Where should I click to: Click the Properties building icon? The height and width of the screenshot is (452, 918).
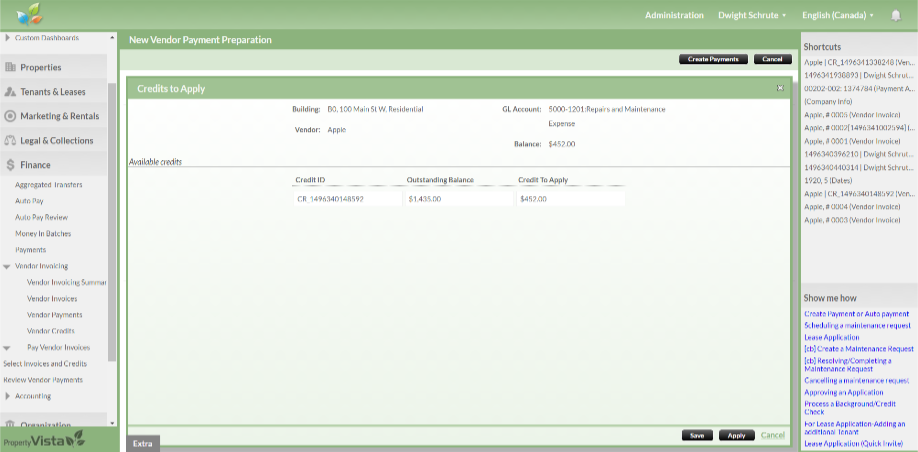(x=11, y=67)
